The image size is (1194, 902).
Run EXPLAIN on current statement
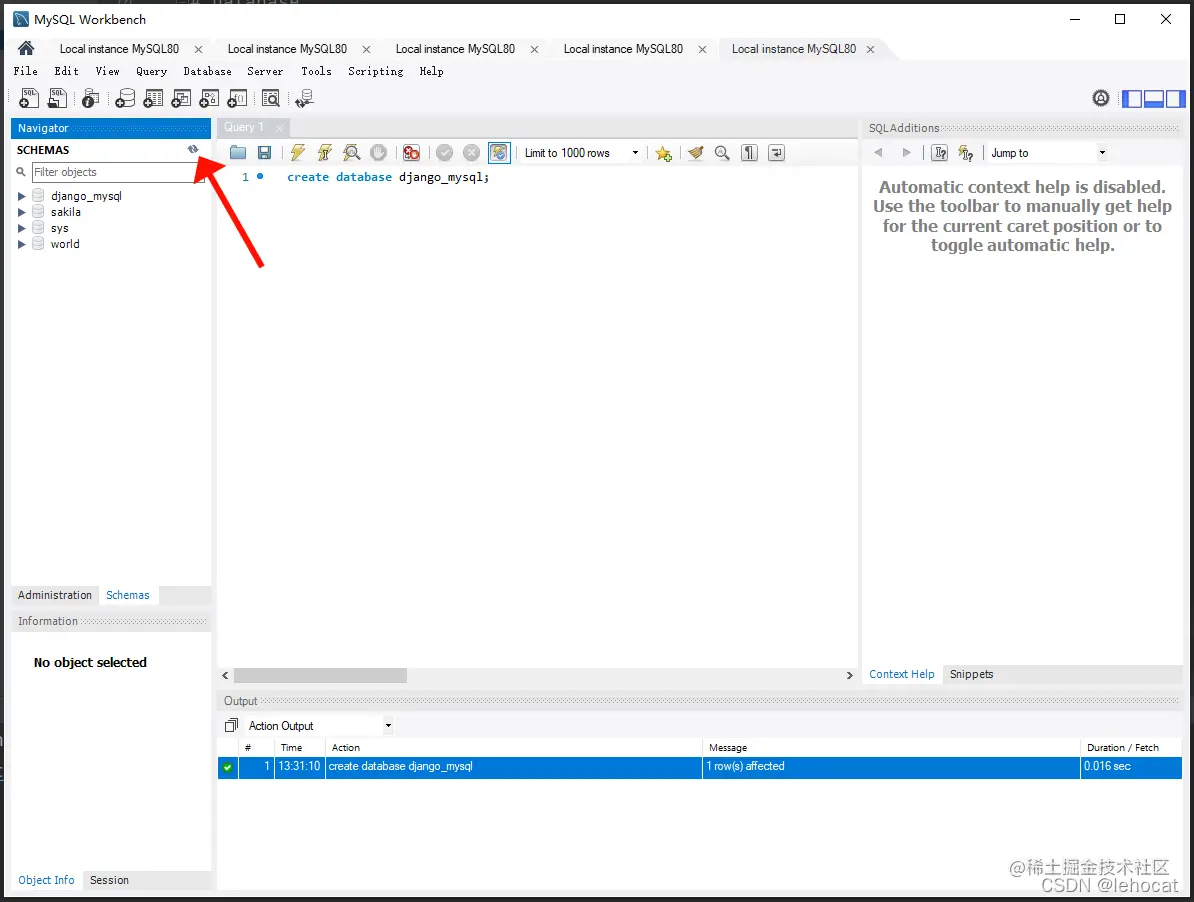351,153
